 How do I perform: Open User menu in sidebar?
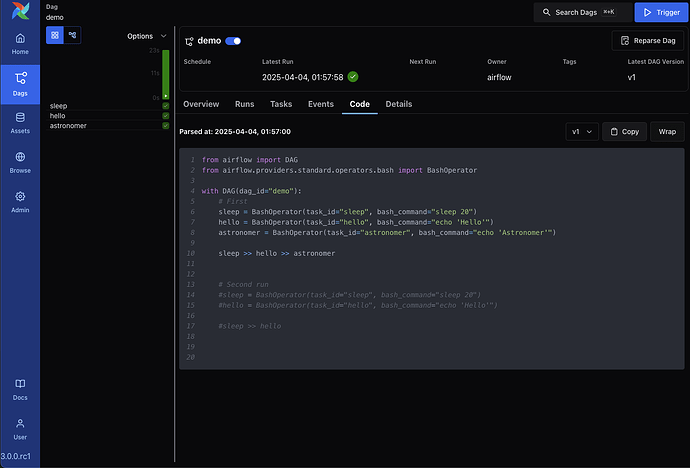(20, 429)
